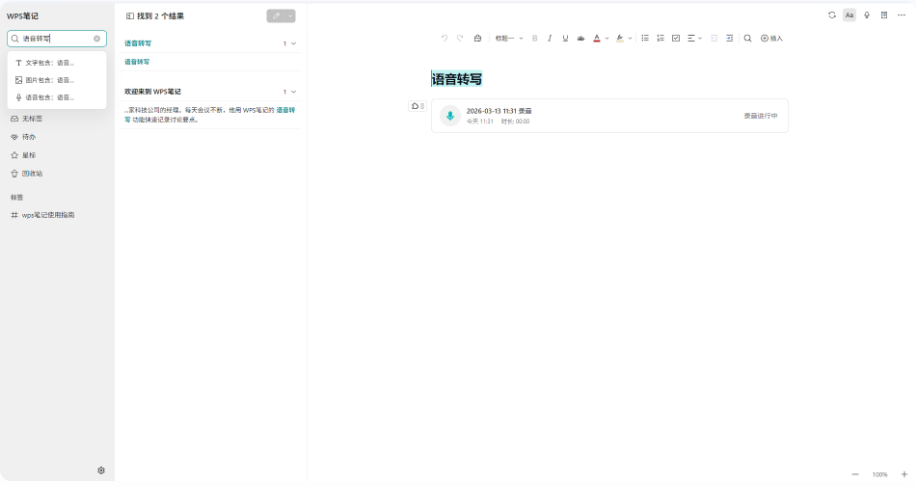Click the sync refresh icon
The height and width of the screenshot is (487, 916).
coord(832,15)
